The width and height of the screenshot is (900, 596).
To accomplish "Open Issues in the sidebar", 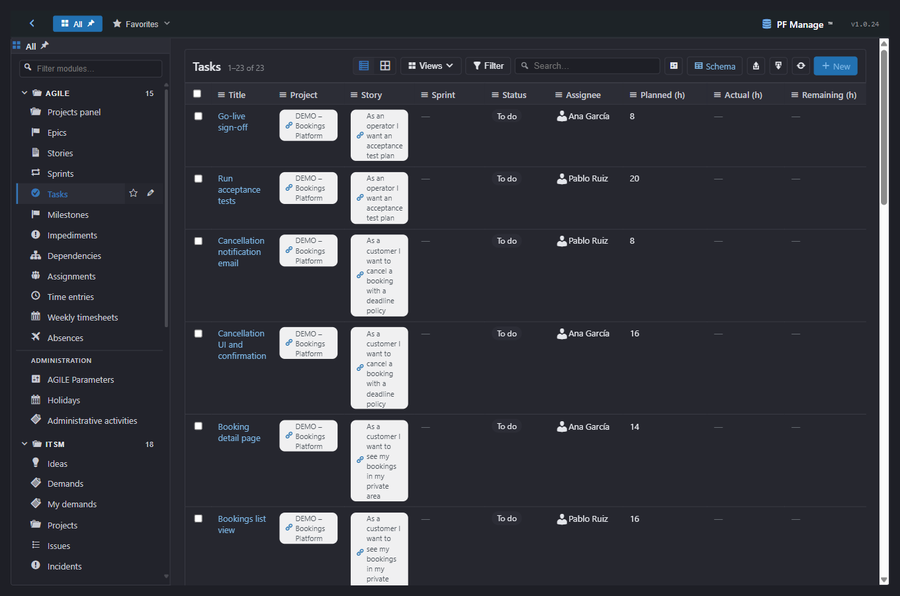I will (x=59, y=545).
